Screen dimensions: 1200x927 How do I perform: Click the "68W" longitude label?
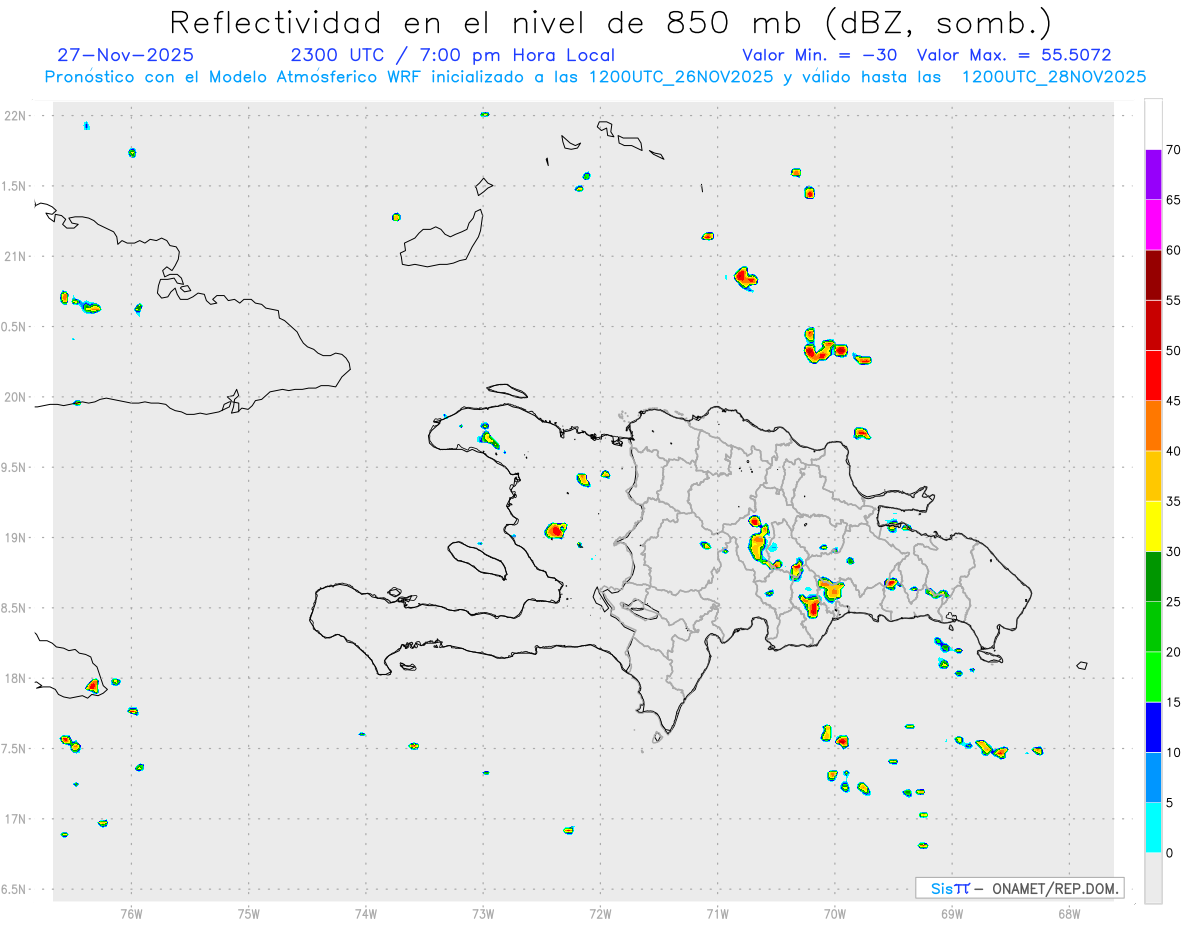[x=1069, y=913]
